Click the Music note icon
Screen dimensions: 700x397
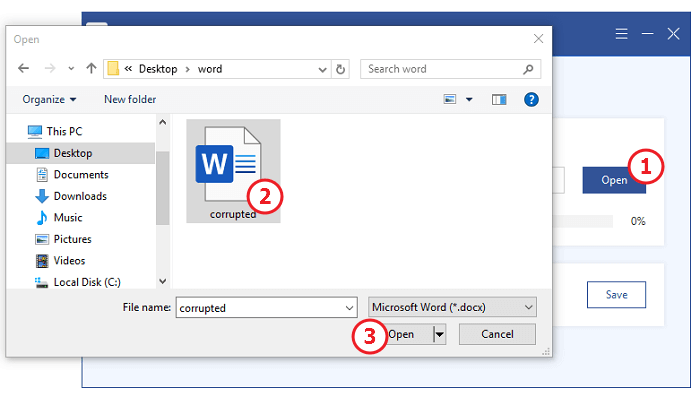tap(42, 217)
